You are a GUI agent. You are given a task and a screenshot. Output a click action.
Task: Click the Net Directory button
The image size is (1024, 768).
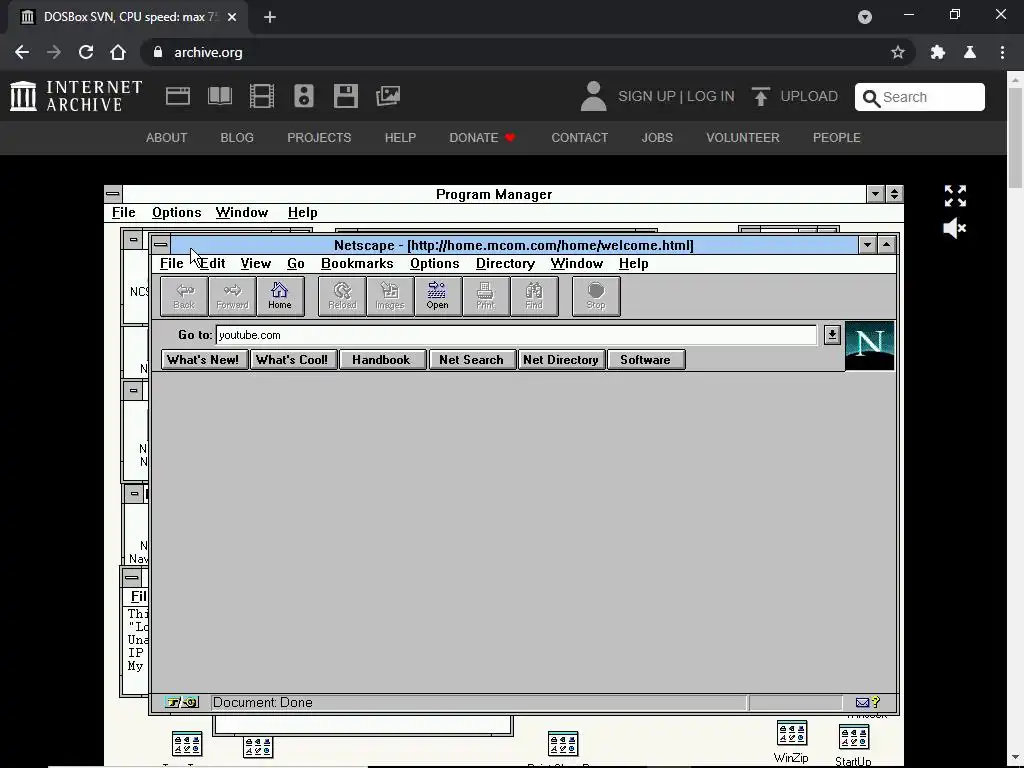(561, 360)
